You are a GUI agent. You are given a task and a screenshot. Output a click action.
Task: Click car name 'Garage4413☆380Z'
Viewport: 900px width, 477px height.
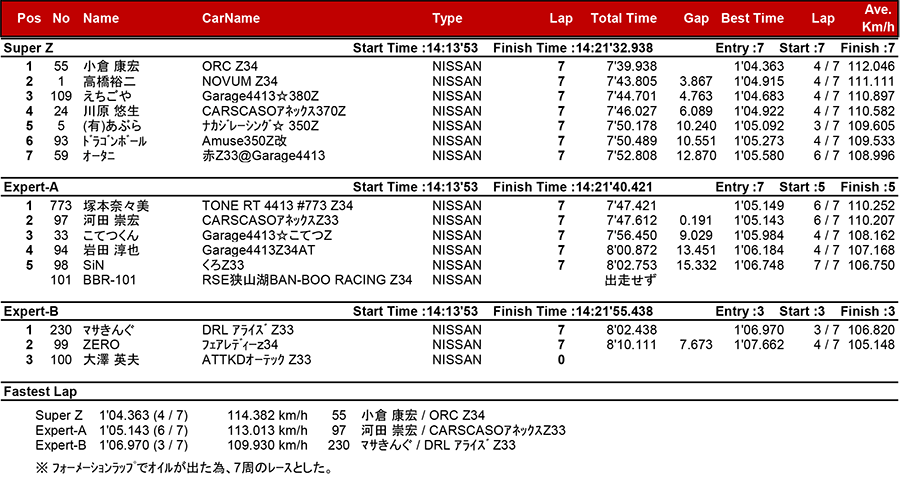(x=261, y=96)
